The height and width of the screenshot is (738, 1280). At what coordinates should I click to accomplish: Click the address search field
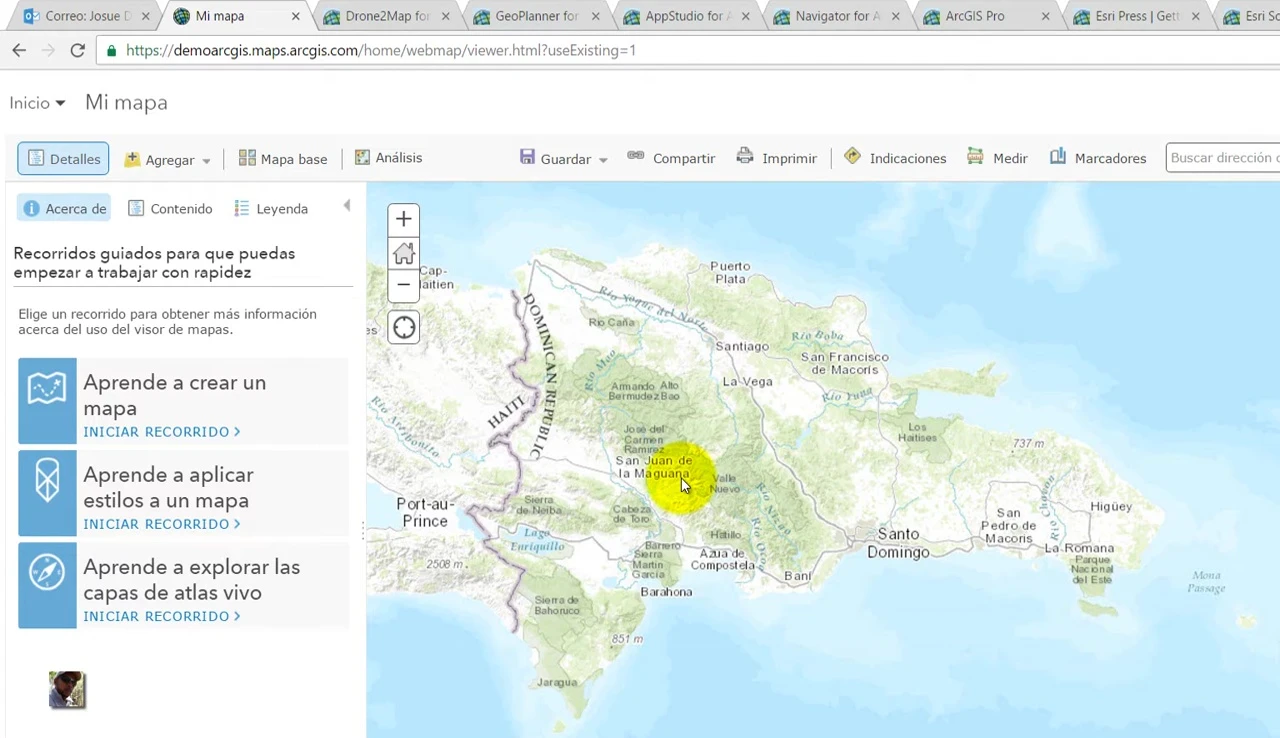pos(1223,158)
